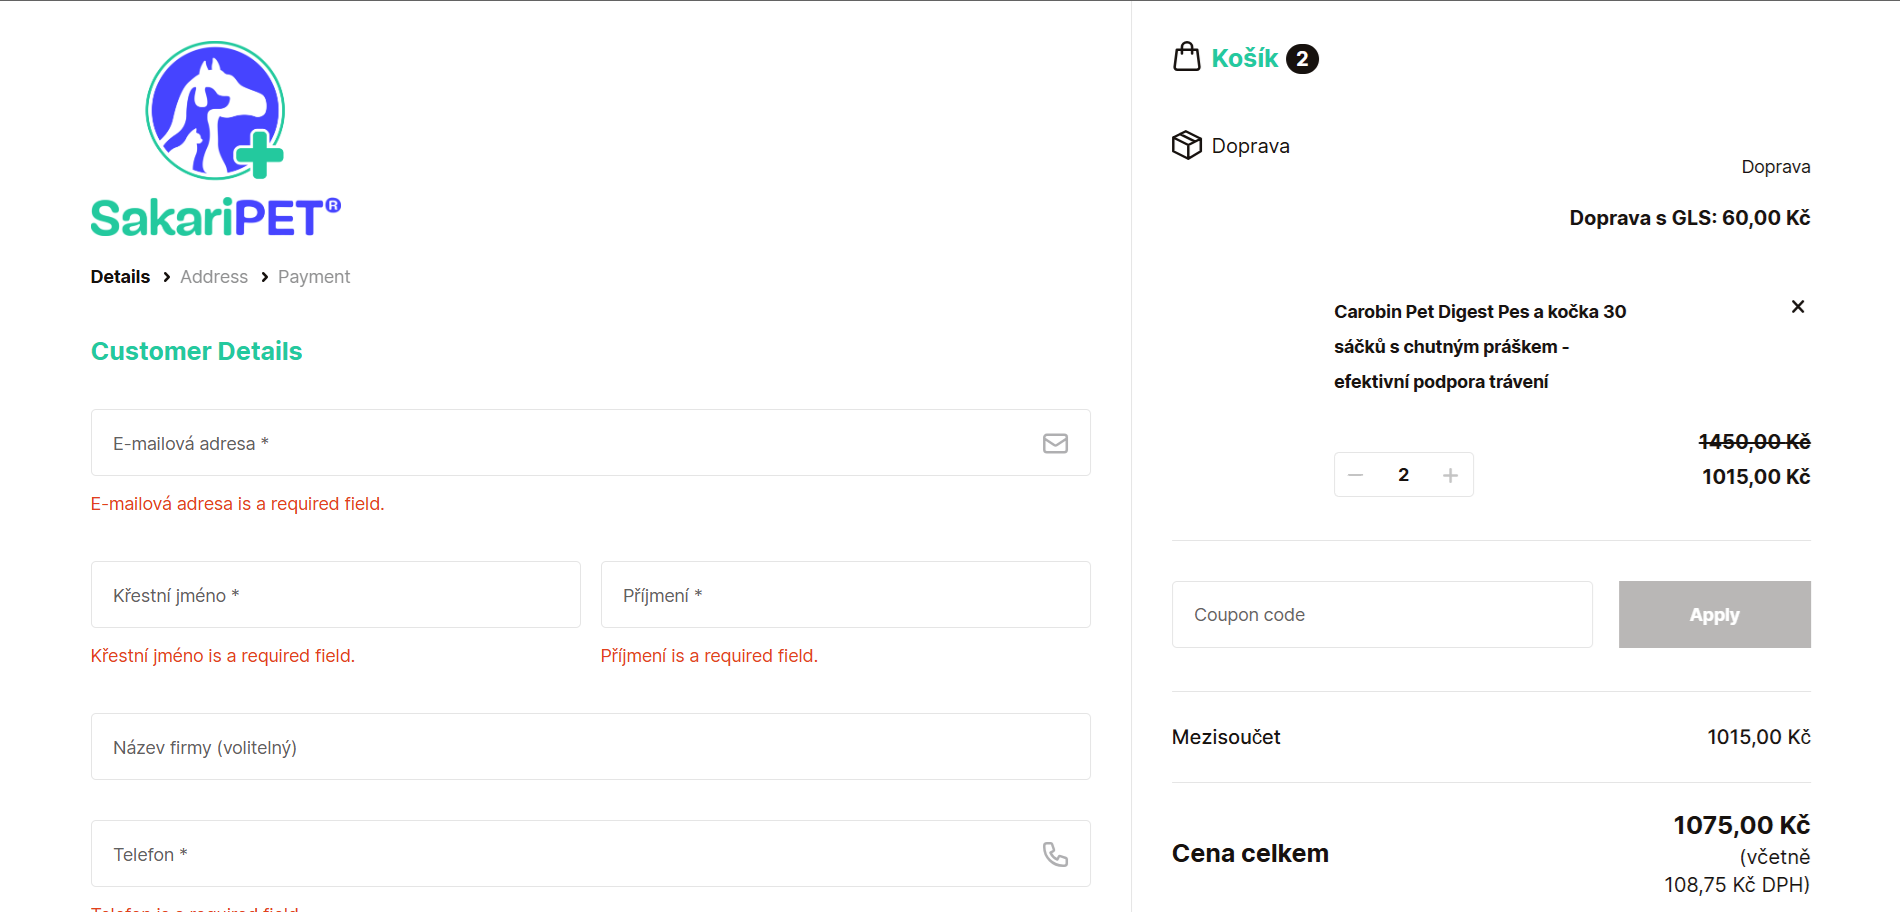Click 'Příjmení is a required field.' error
Viewport: 1900px width, 912px height.
(709, 656)
